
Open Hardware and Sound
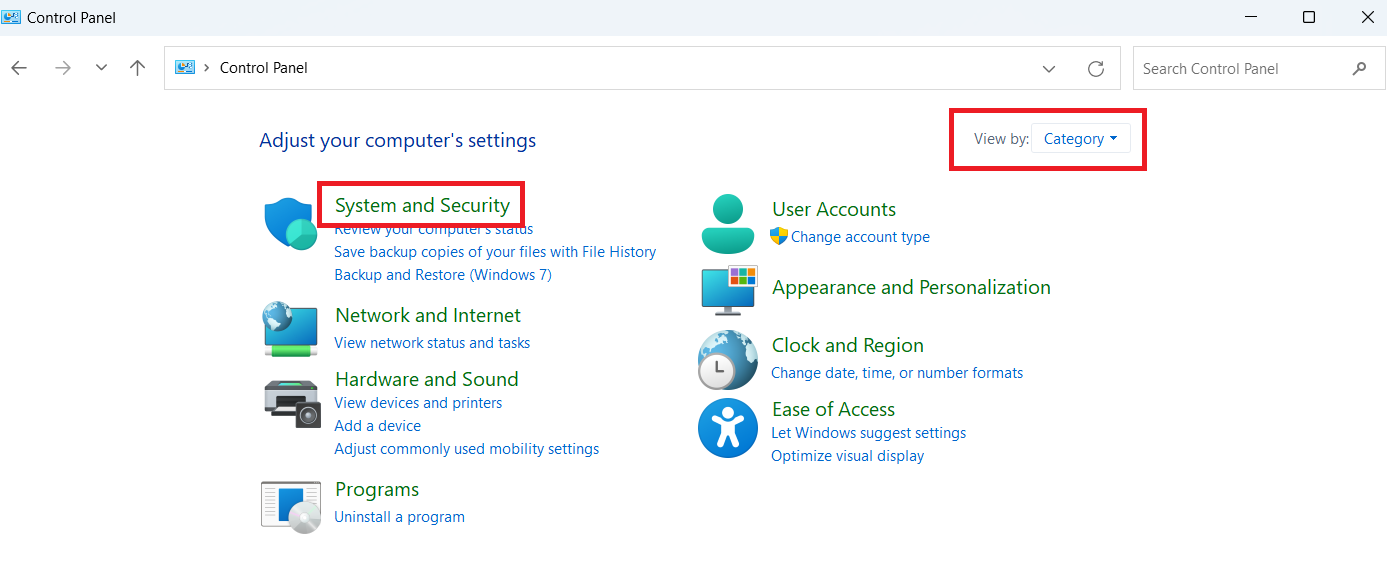tap(427, 379)
